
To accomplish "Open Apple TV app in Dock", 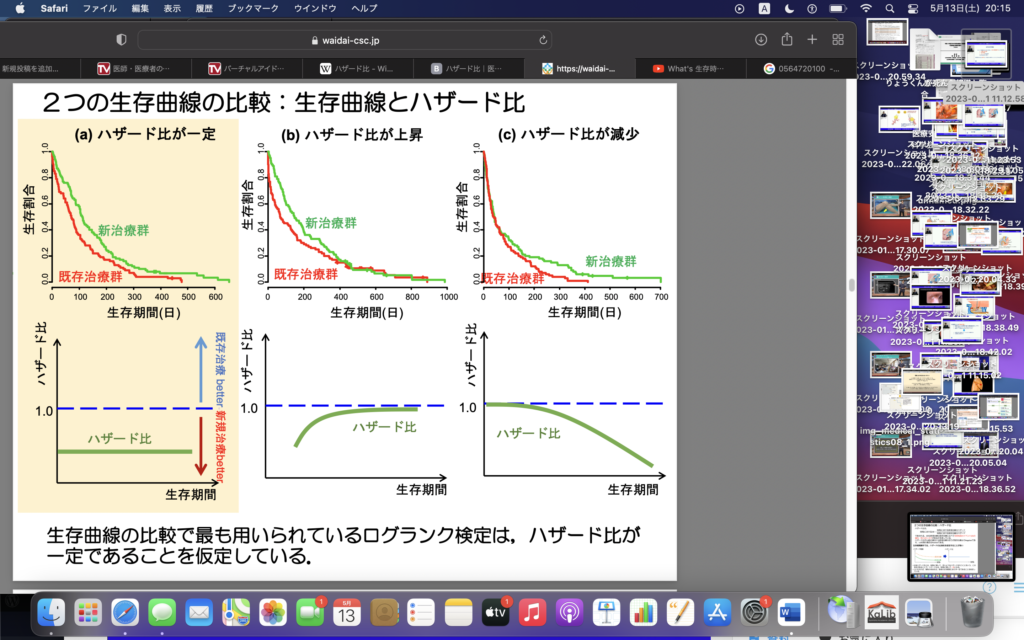I will point(496,611).
